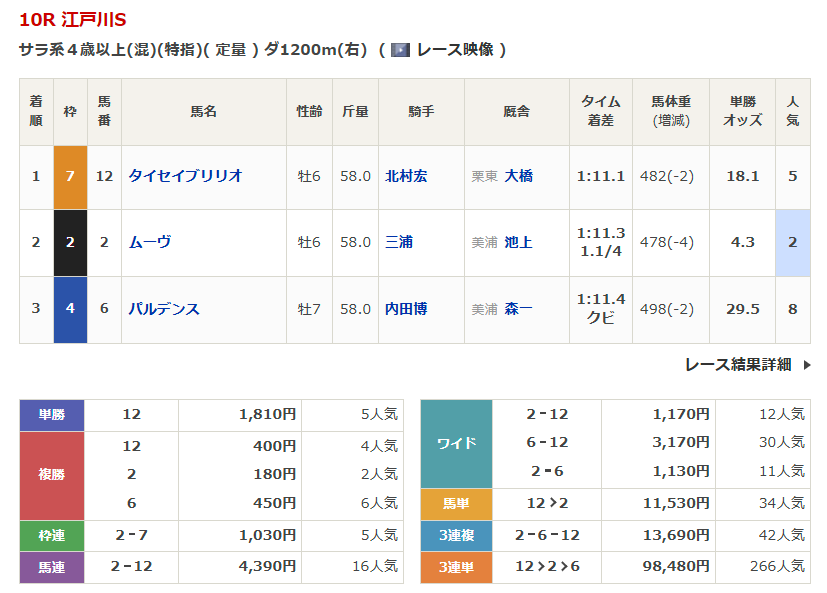Click the arrow beside レース結果詳細
Viewport: 827px width, 593px height.
pyautogui.click(x=807, y=365)
